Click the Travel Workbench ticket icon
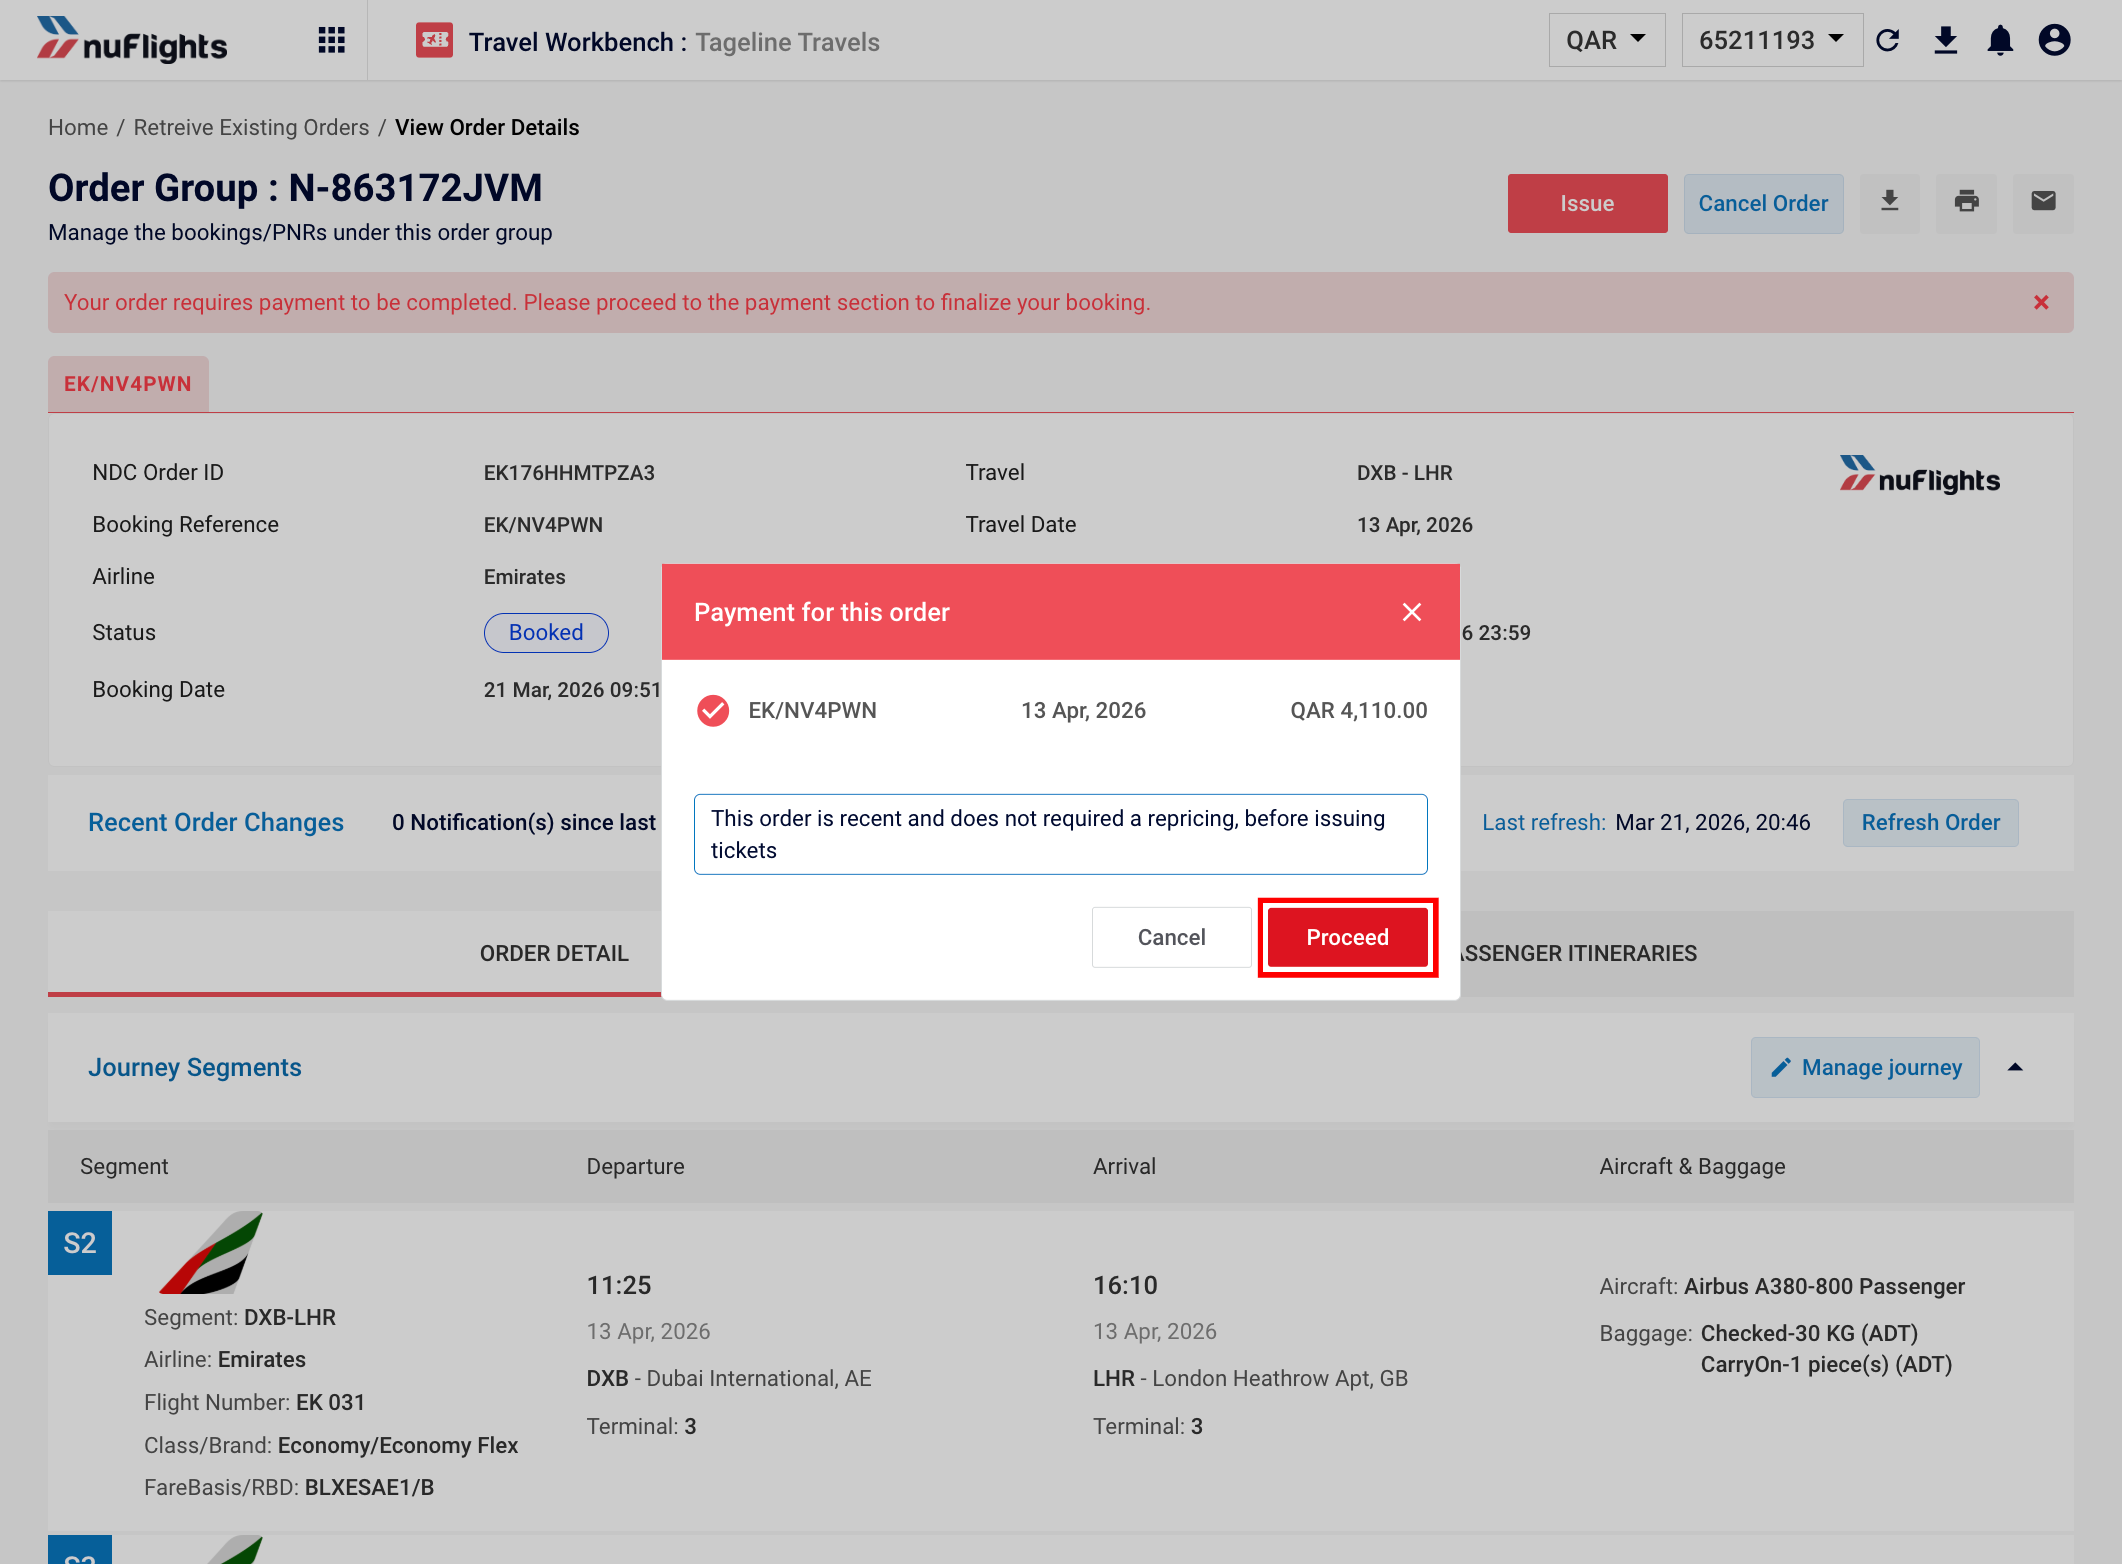The width and height of the screenshot is (2122, 1564). pos(434,40)
